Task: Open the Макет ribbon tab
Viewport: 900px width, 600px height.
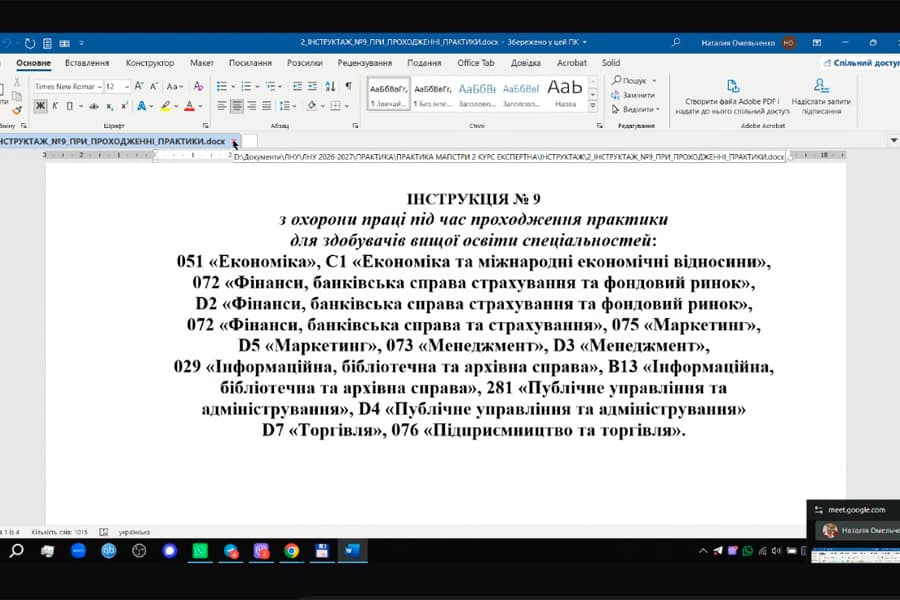Action: [201, 63]
